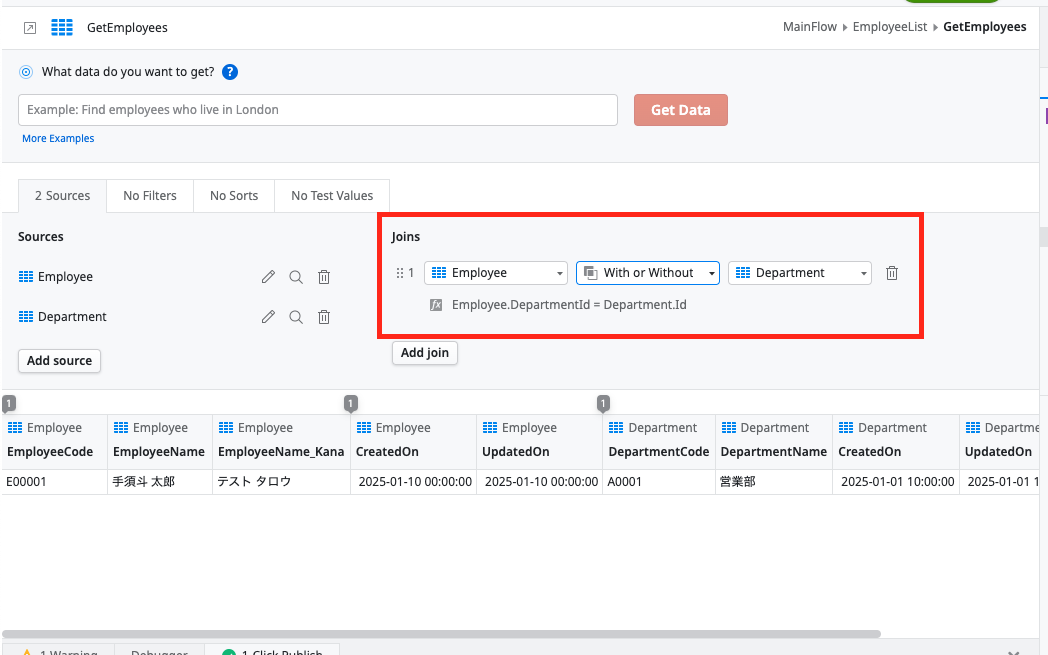Go to EmployeeList in the breadcrumb

[x=890, y=27]
